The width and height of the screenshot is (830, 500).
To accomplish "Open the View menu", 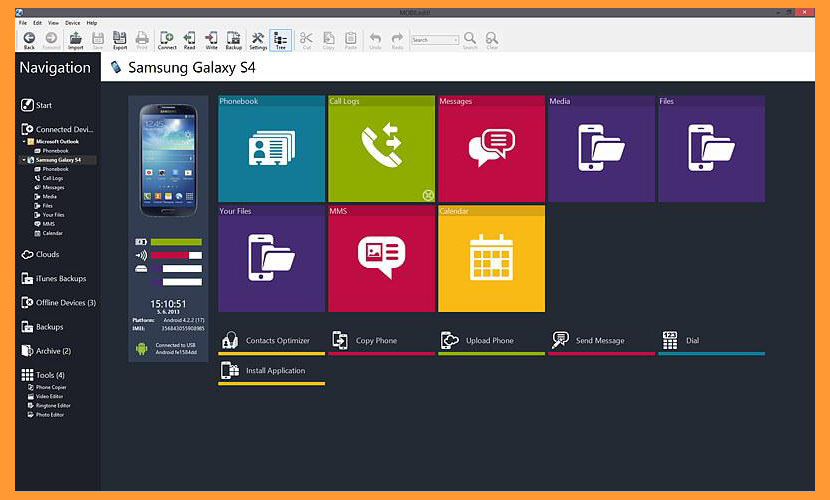I will click(53, 23).
